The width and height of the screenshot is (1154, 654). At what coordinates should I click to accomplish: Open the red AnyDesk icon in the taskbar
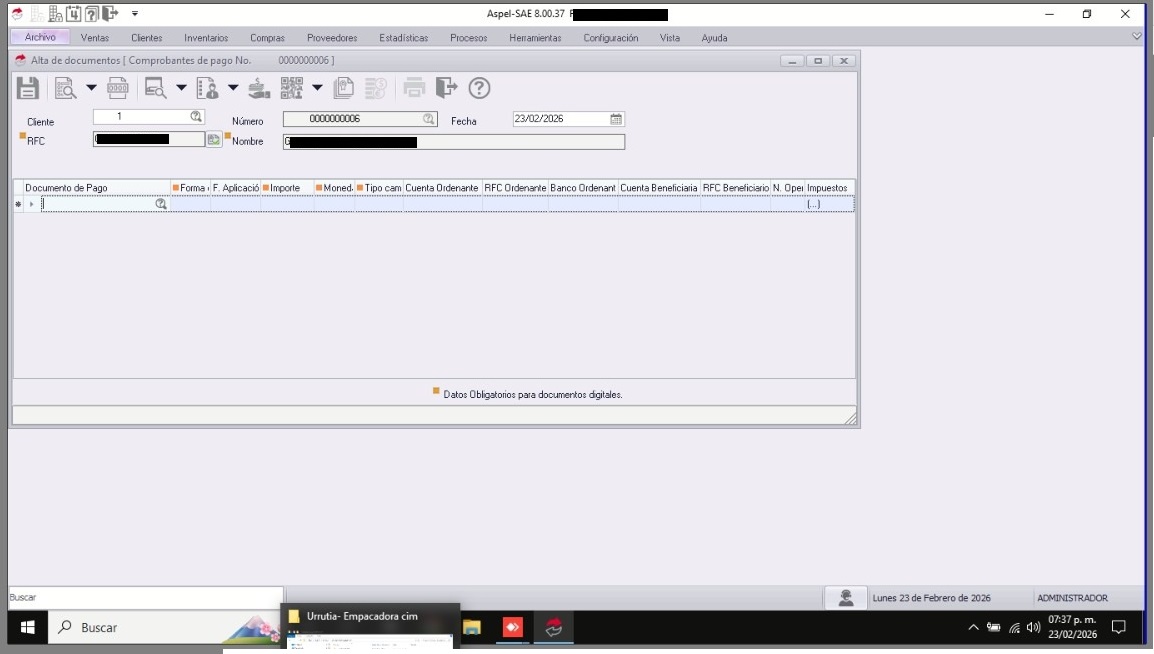pyautogui.click(x=512, y=628)
